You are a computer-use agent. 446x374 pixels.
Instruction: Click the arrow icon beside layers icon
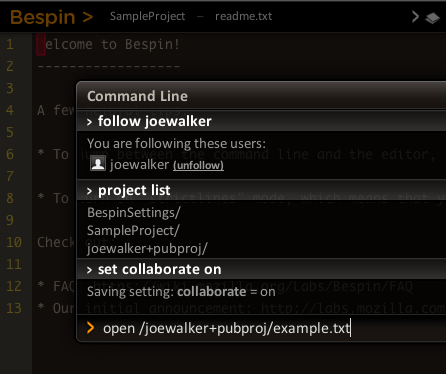[x=415, y=17]
